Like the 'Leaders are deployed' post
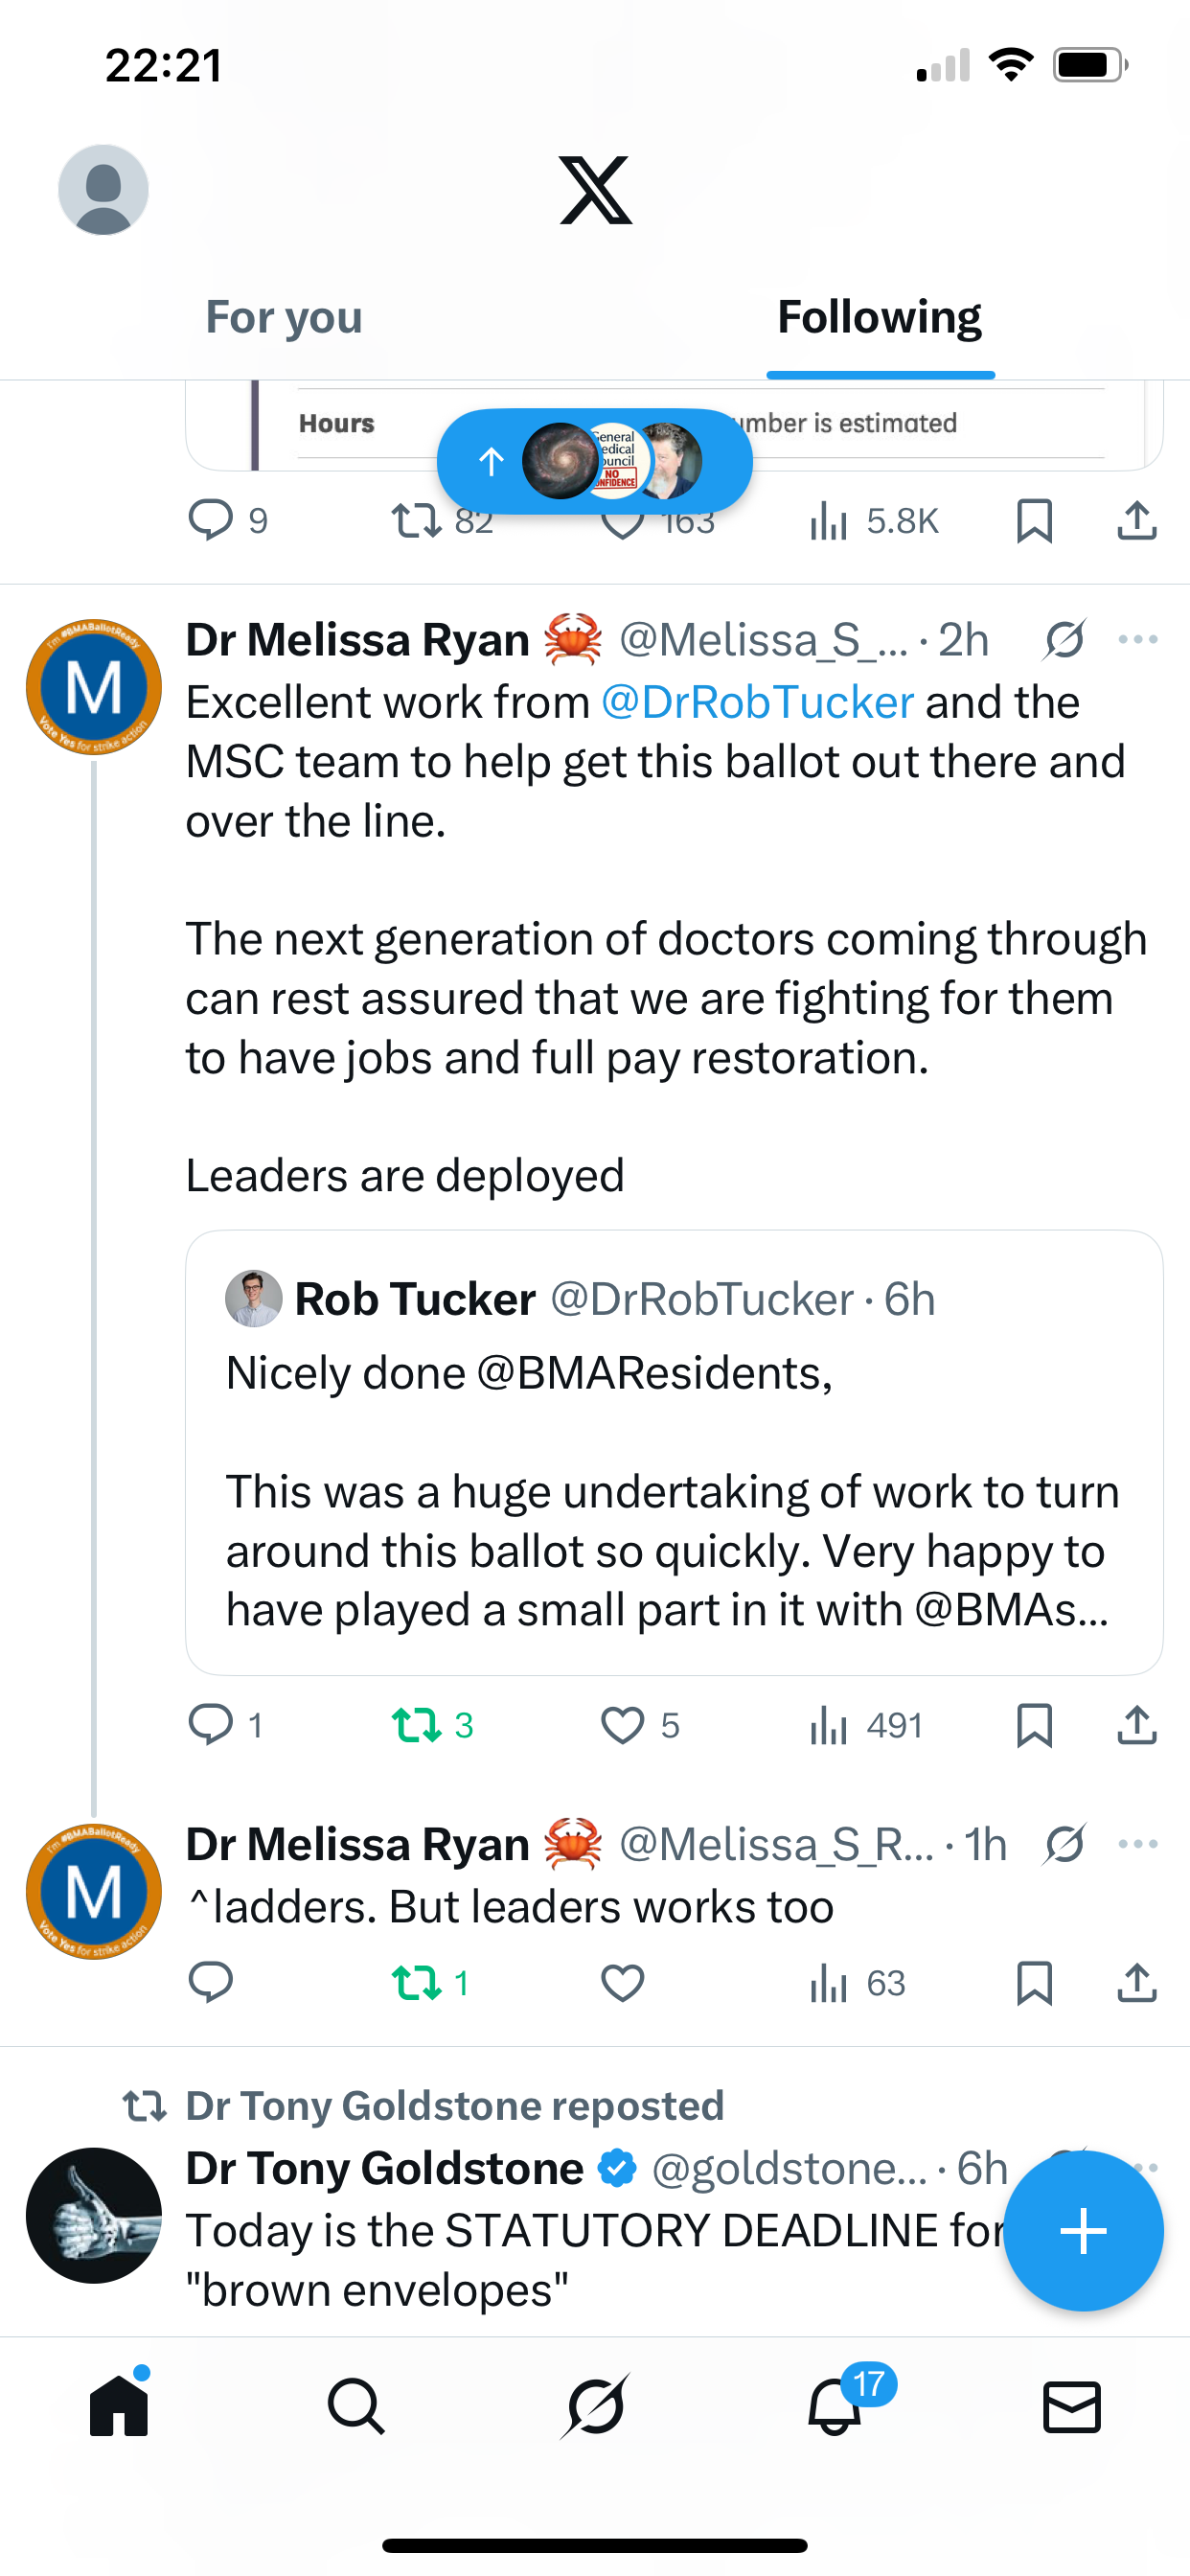This screenshot has width=1190, height=2576. pos(623,1725)
